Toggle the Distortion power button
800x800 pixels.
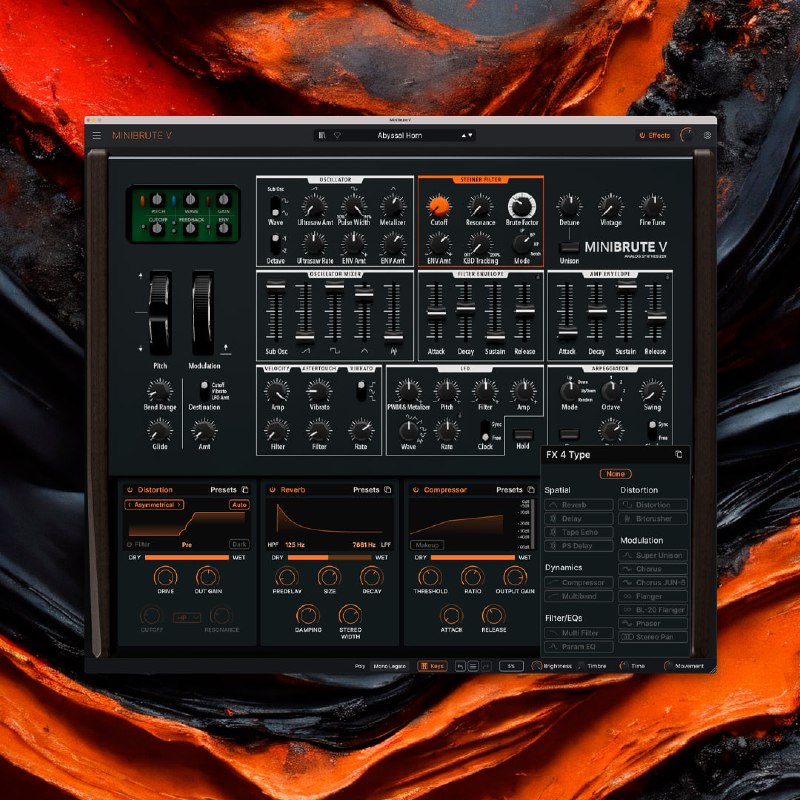pyautogui.click(x=130, y=489)
